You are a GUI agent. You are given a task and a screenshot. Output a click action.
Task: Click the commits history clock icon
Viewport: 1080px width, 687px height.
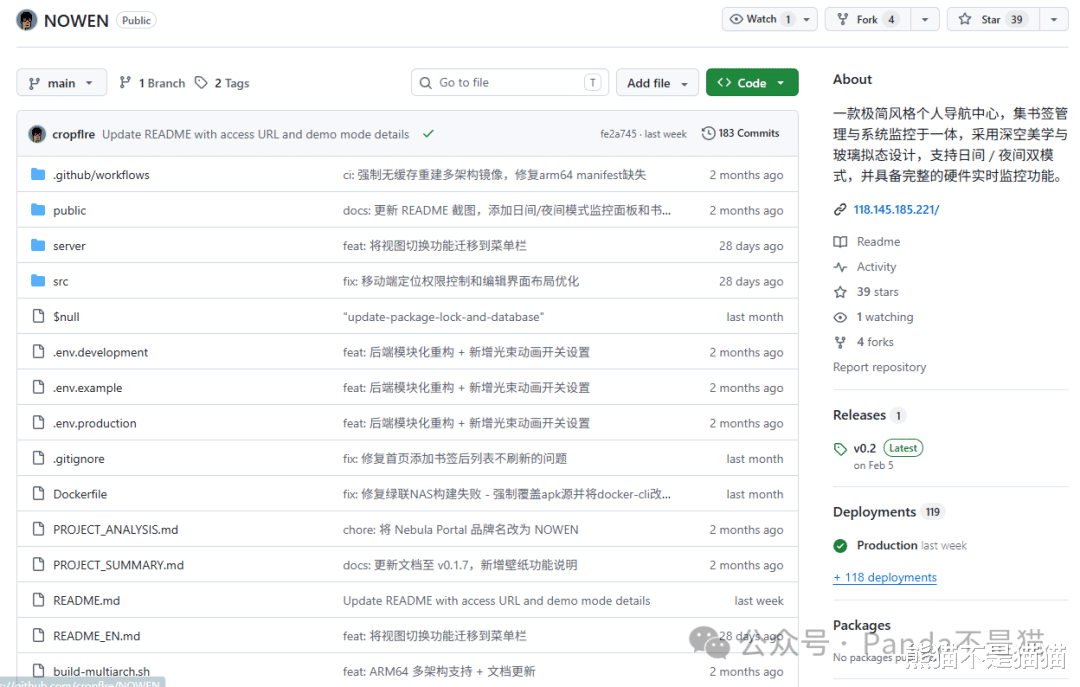pos(708,133)
